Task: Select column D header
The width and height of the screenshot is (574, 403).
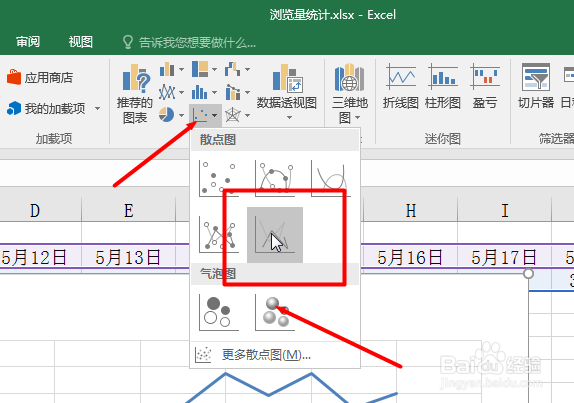Action: click(35, 210)
